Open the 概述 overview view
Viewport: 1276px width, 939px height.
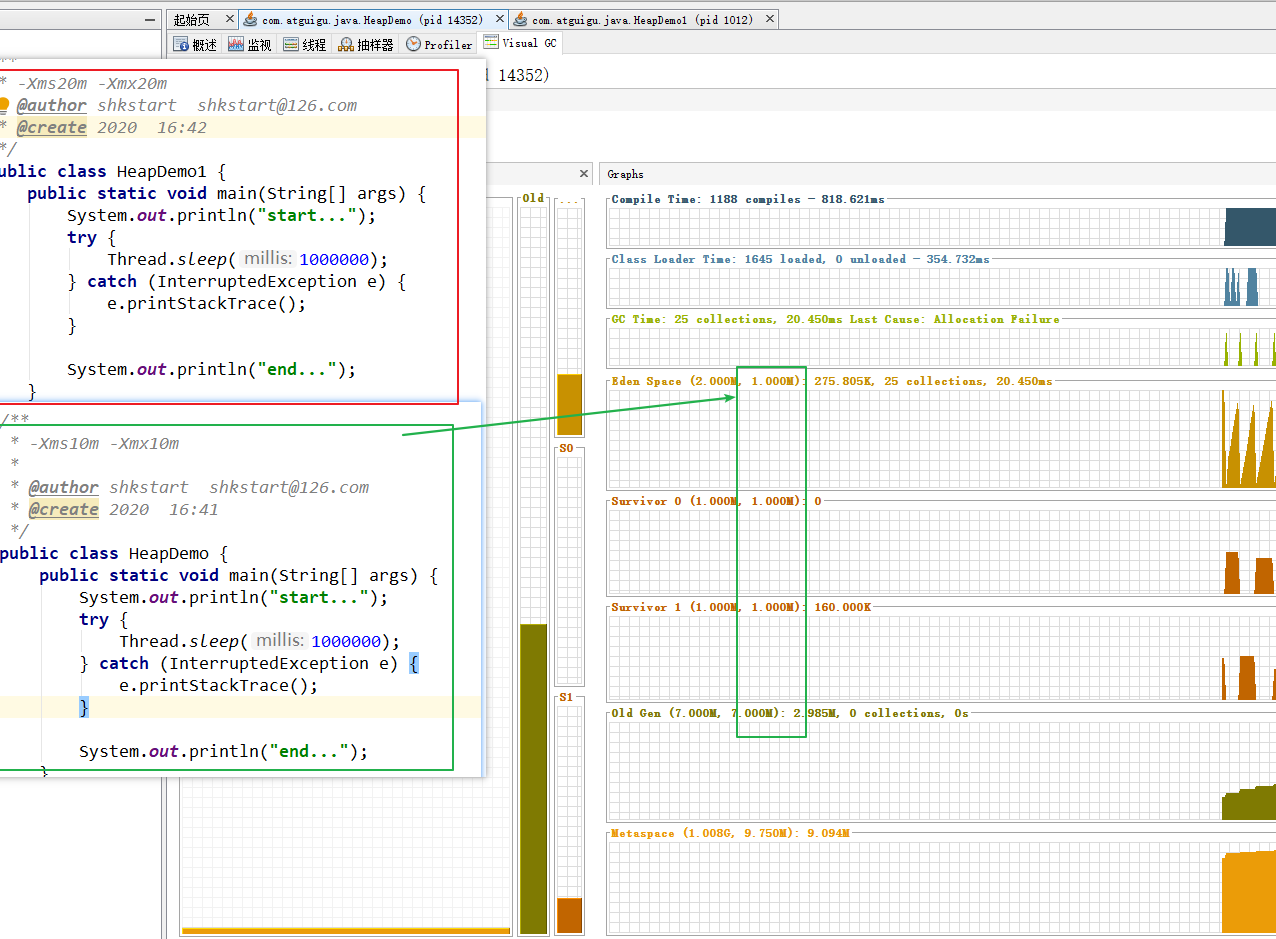coord(195,44)
